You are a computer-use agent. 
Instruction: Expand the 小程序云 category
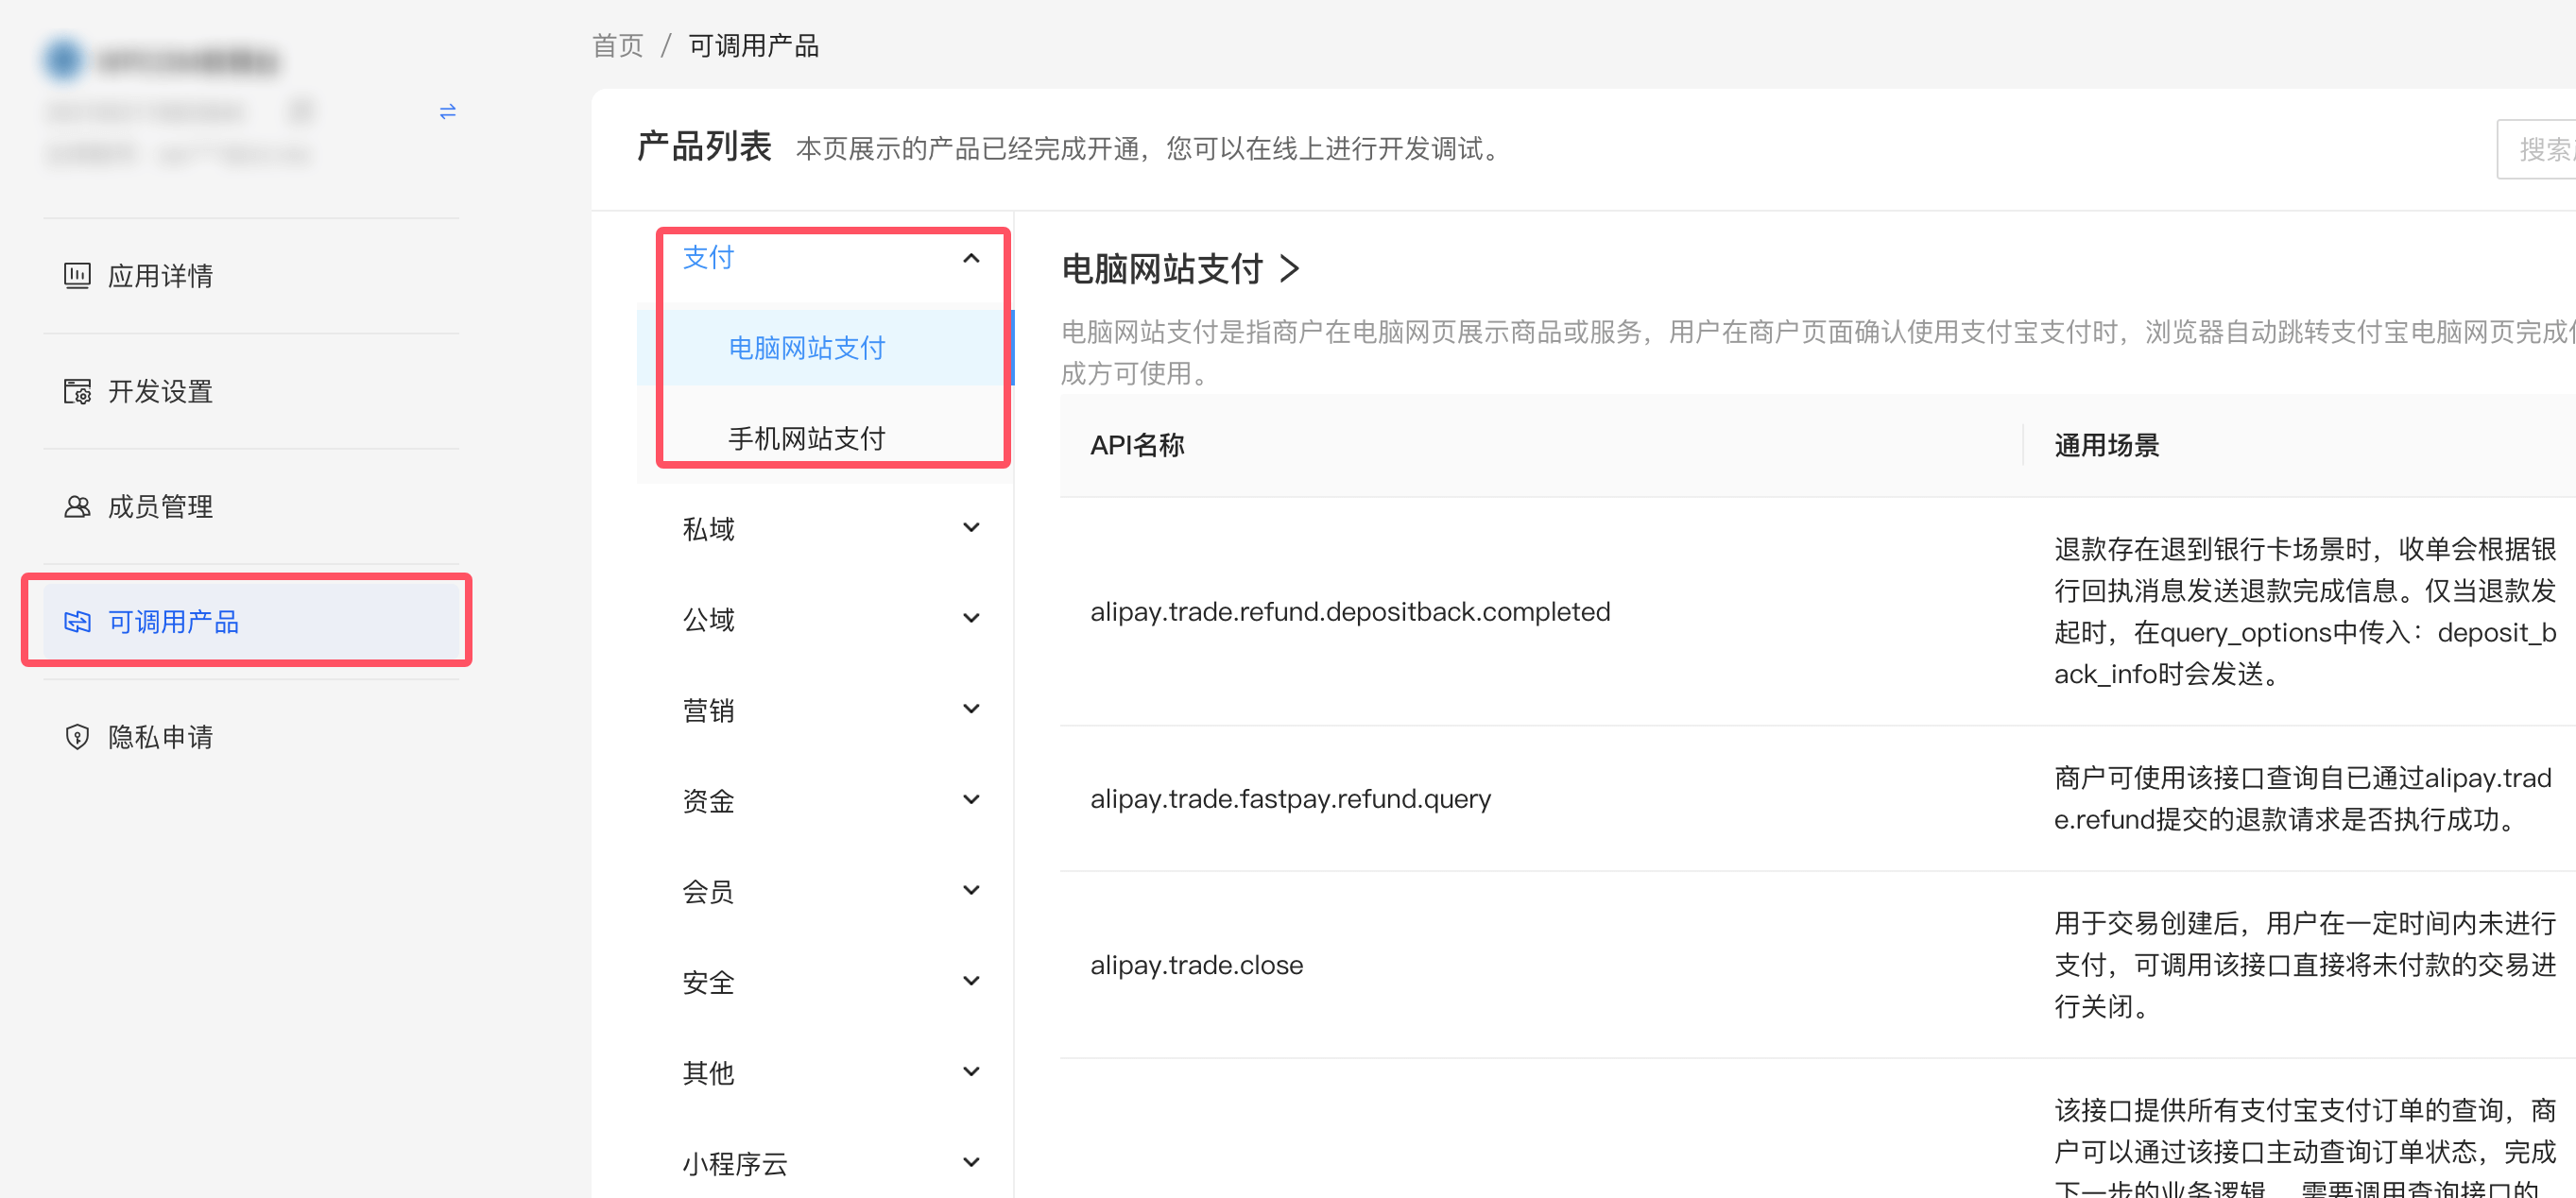coord(826,1163)
